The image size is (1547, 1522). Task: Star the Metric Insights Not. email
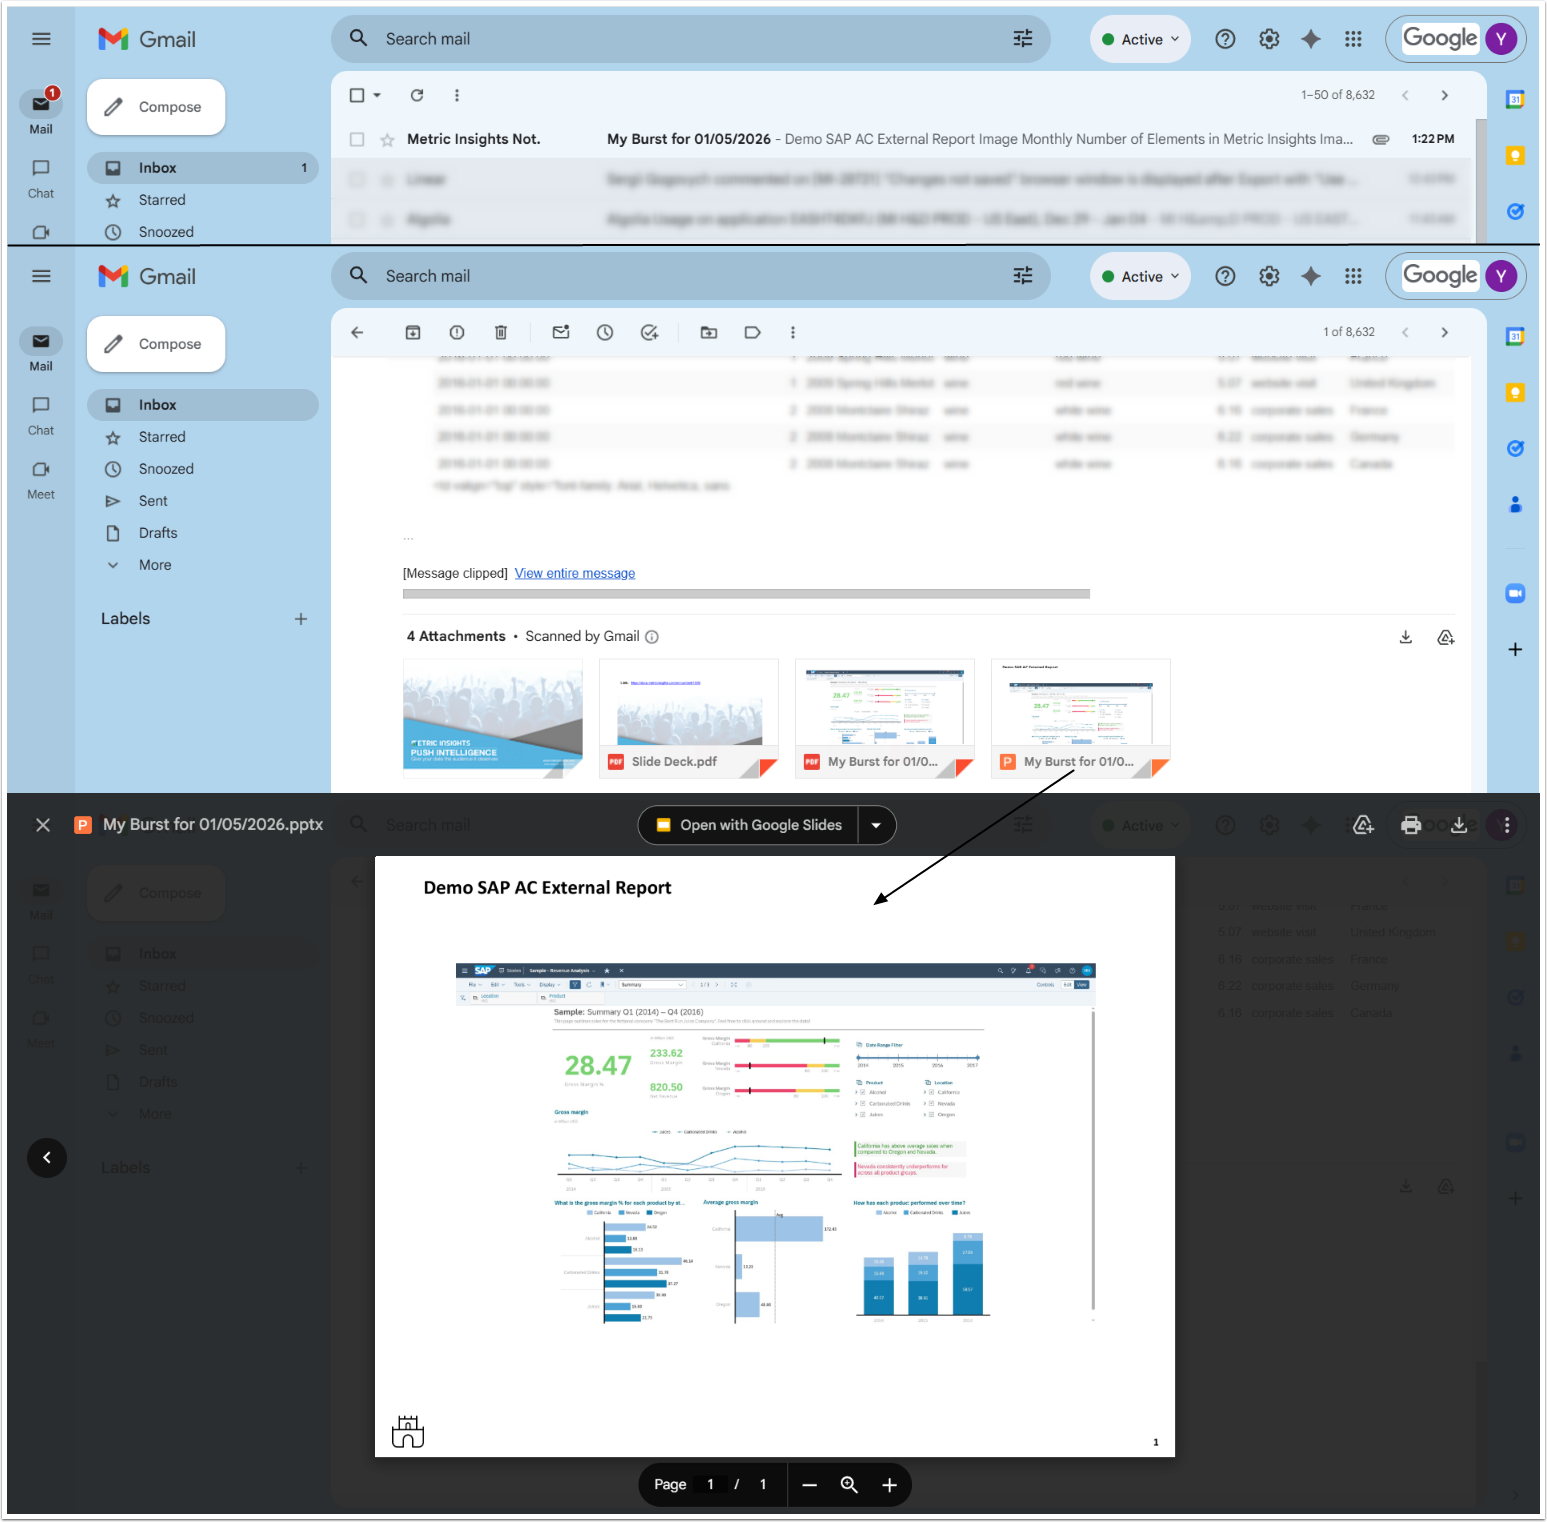pyautogui.click(x=387, y=139)
